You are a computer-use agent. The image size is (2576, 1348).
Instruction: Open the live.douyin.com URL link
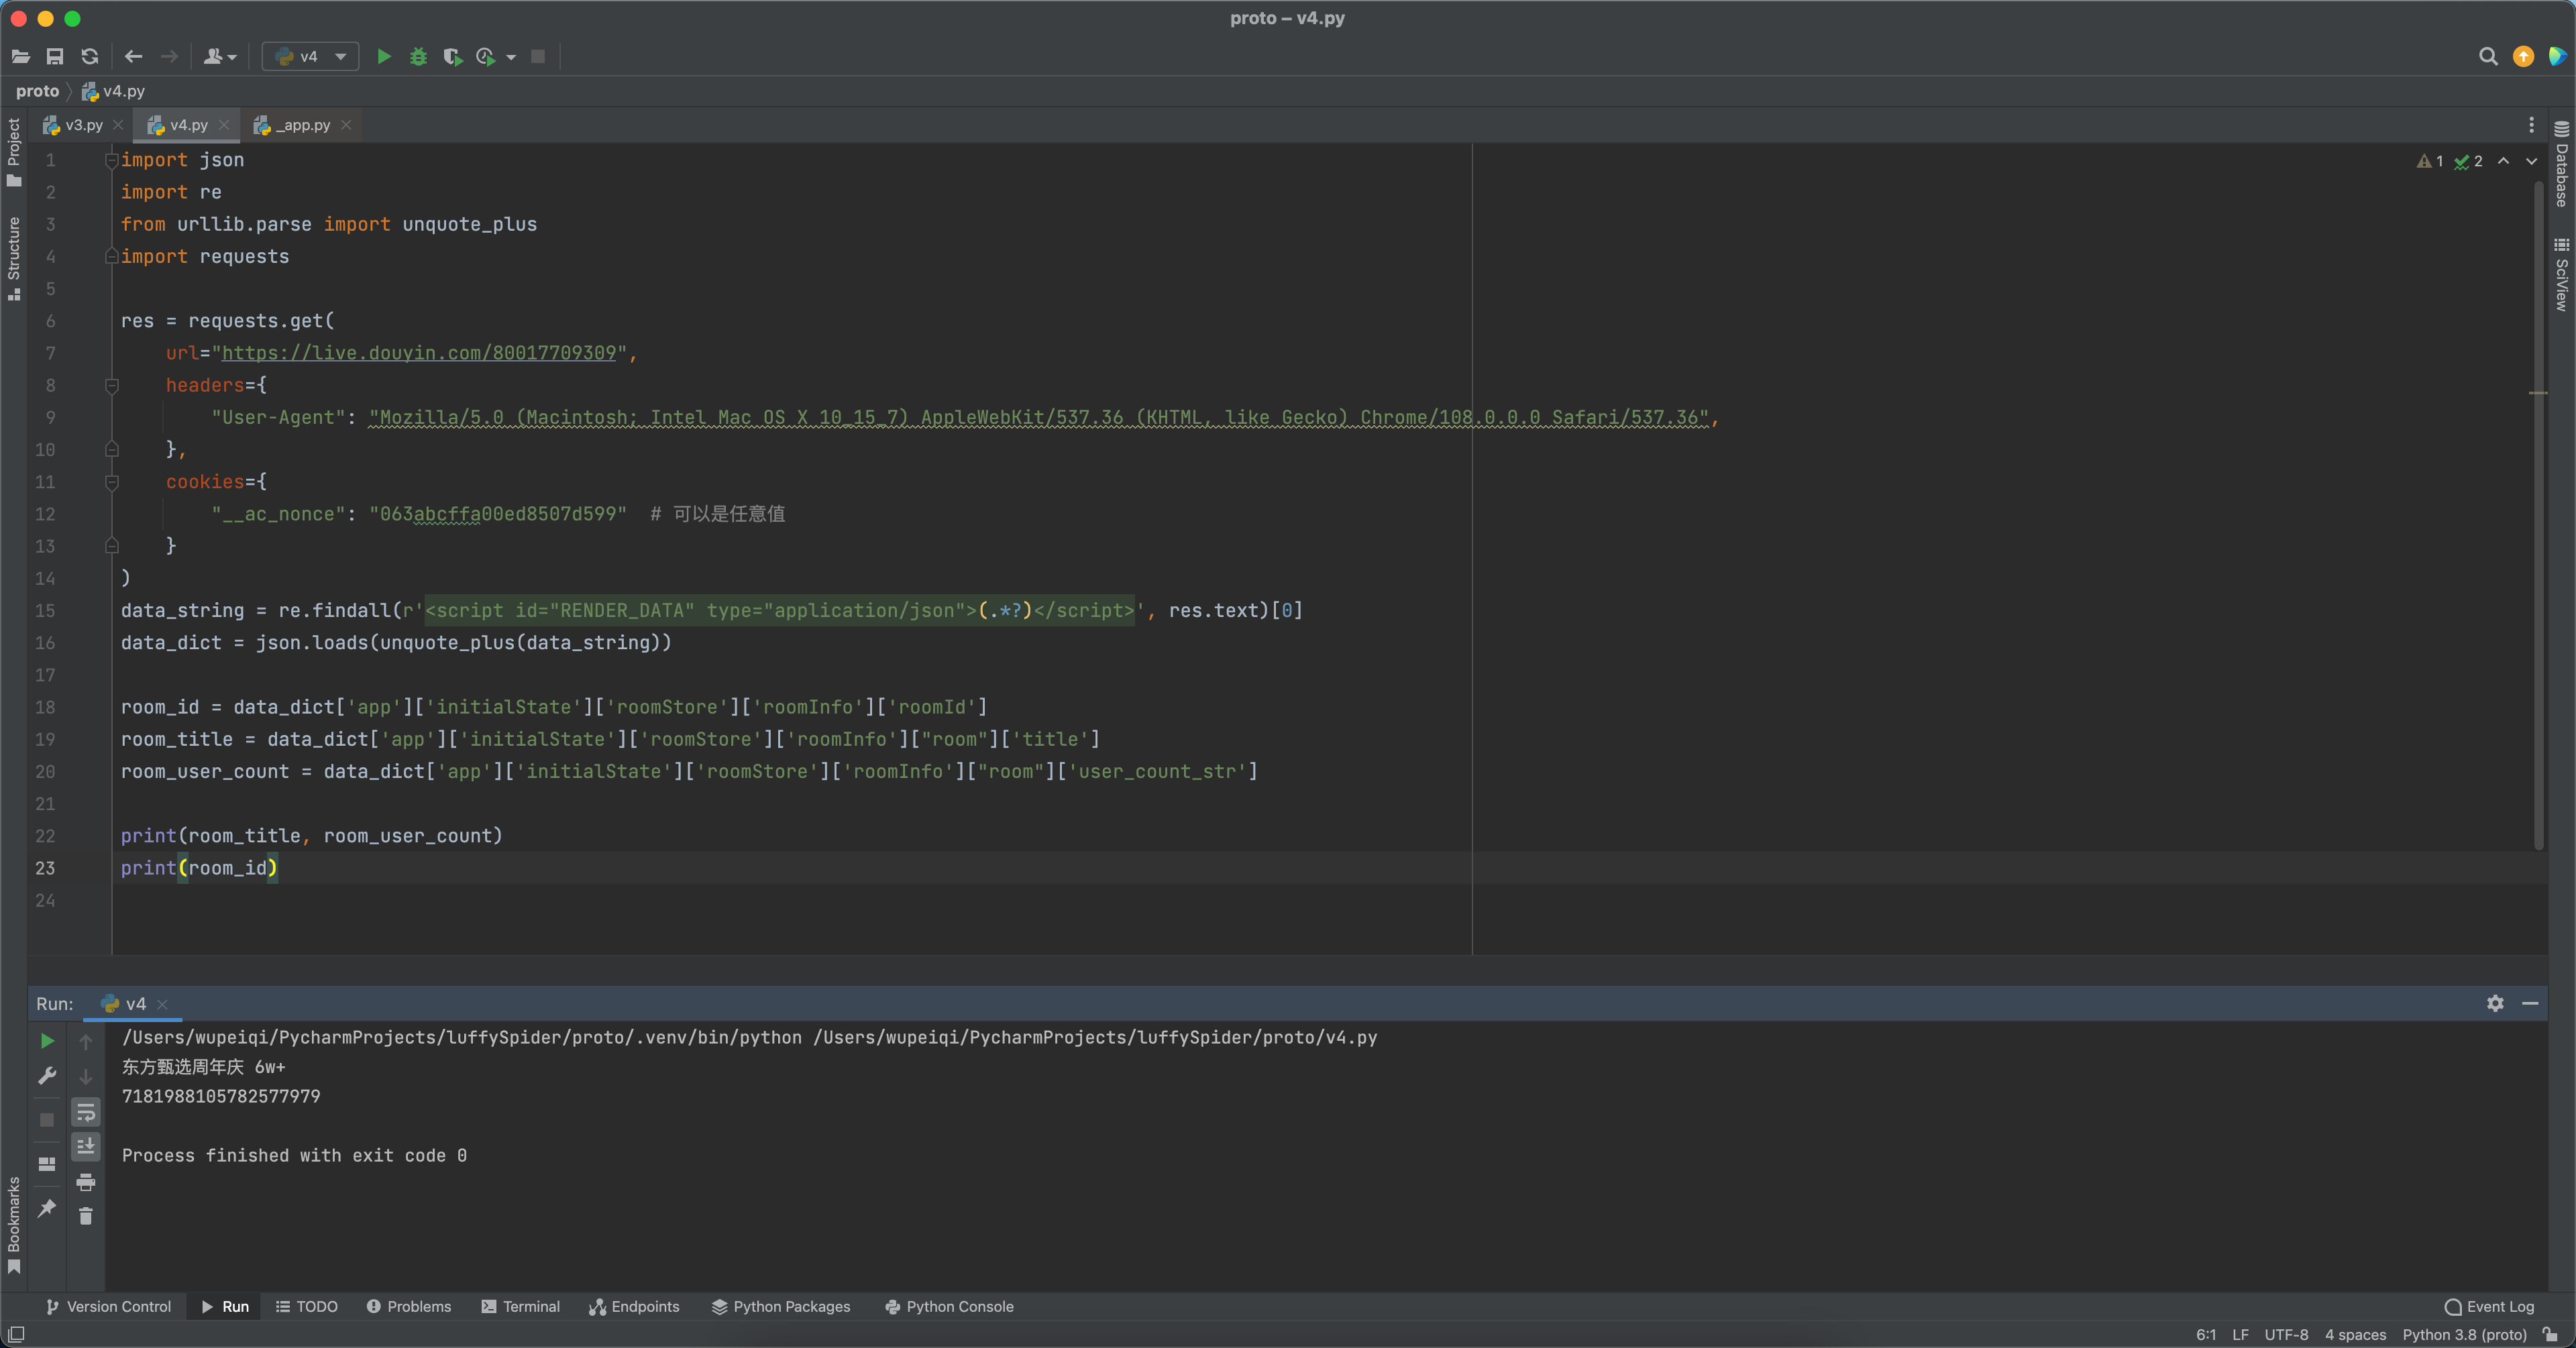[x=419, y=353]
